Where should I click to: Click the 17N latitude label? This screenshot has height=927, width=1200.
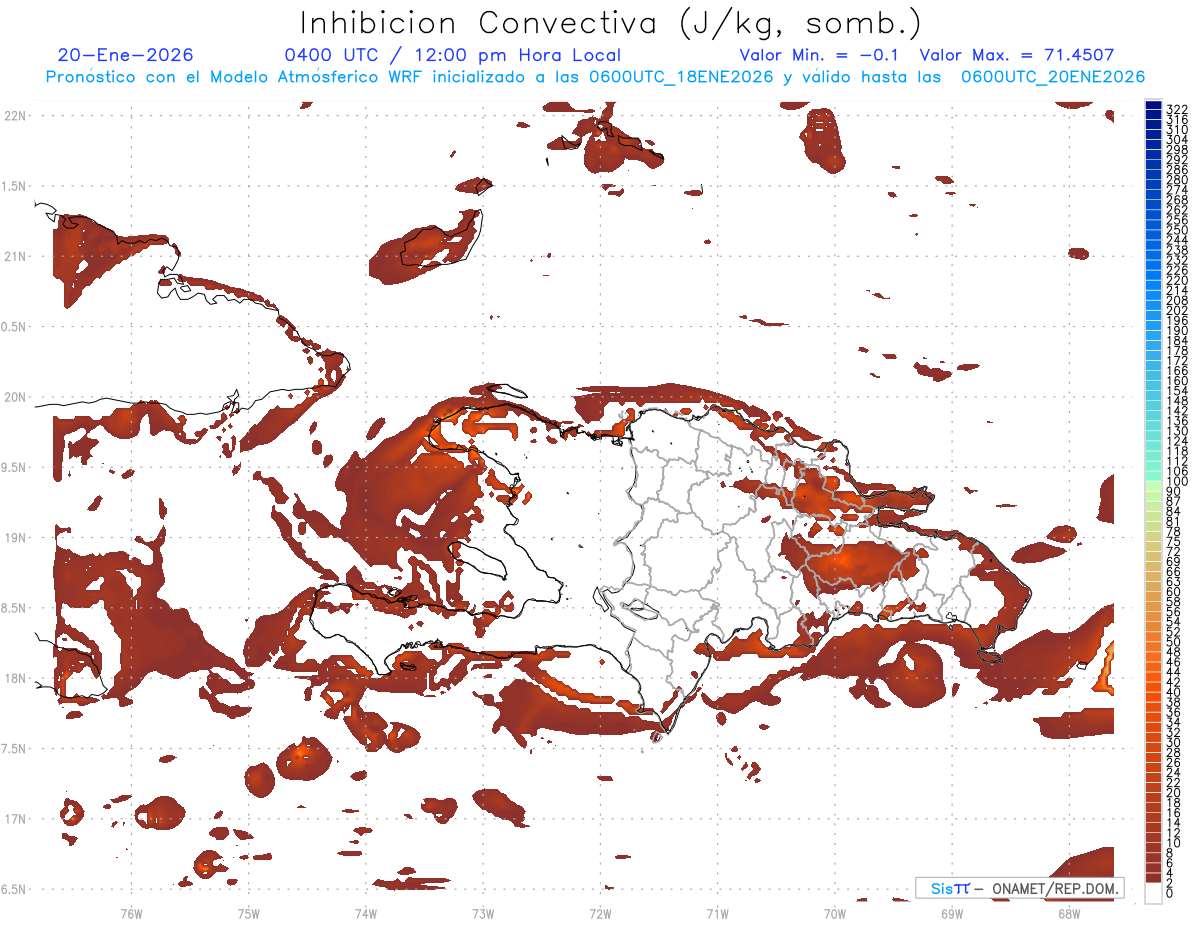click(x=15, y=819)
